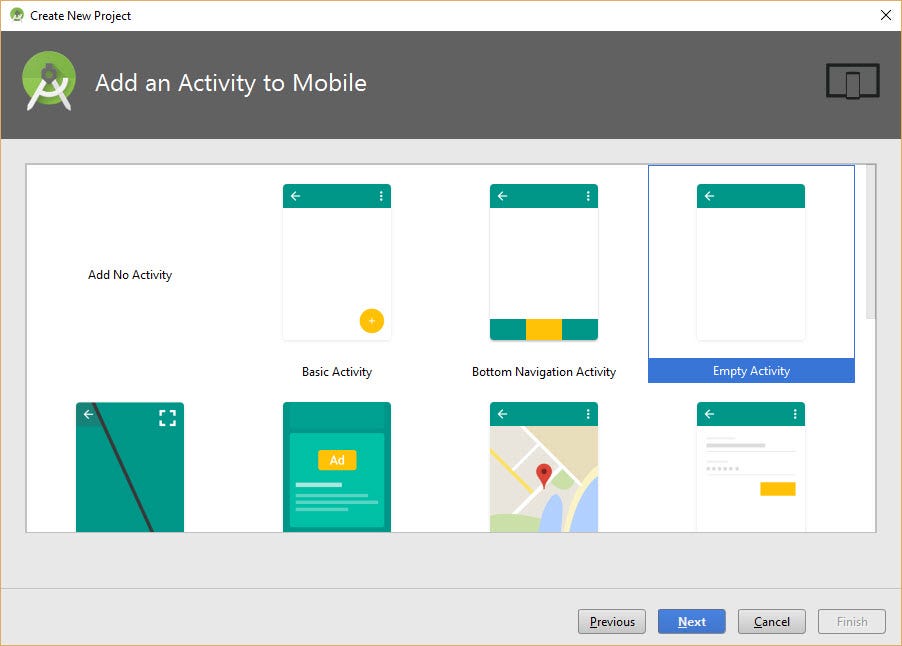Choose the Fullscreen Activity template with expand icon
This screenshot has width=902, height=646.
[130, 467]
